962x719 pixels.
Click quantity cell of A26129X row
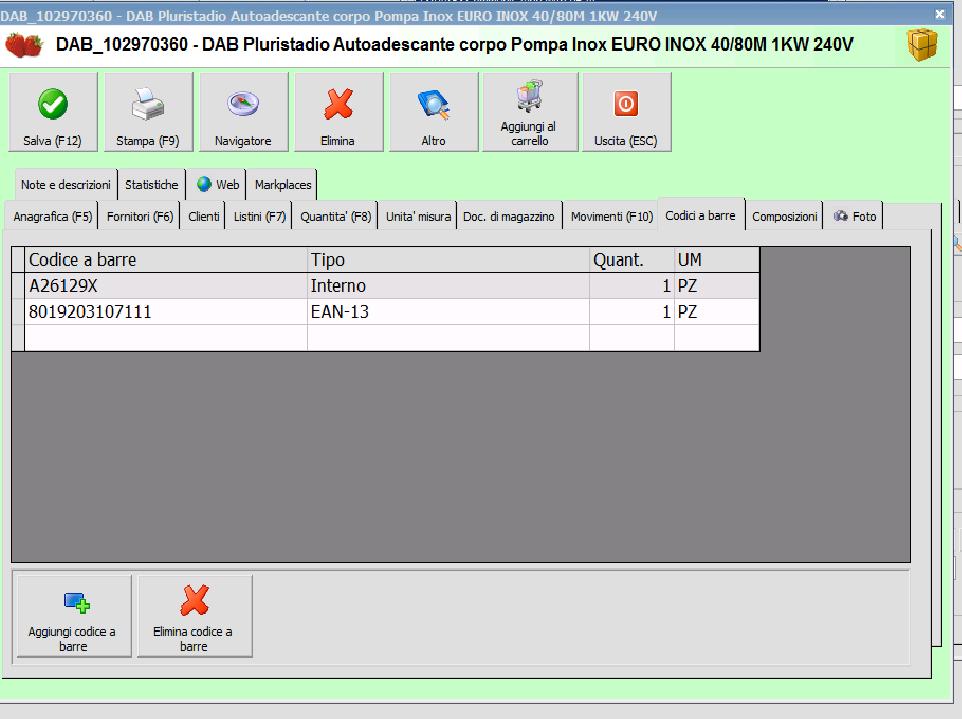632,286
